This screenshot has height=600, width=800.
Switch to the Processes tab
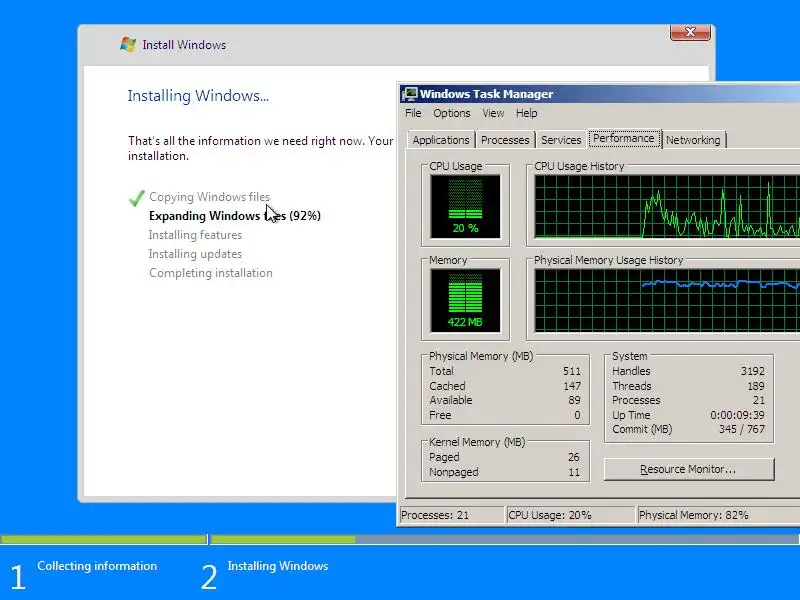click(505, 140)
